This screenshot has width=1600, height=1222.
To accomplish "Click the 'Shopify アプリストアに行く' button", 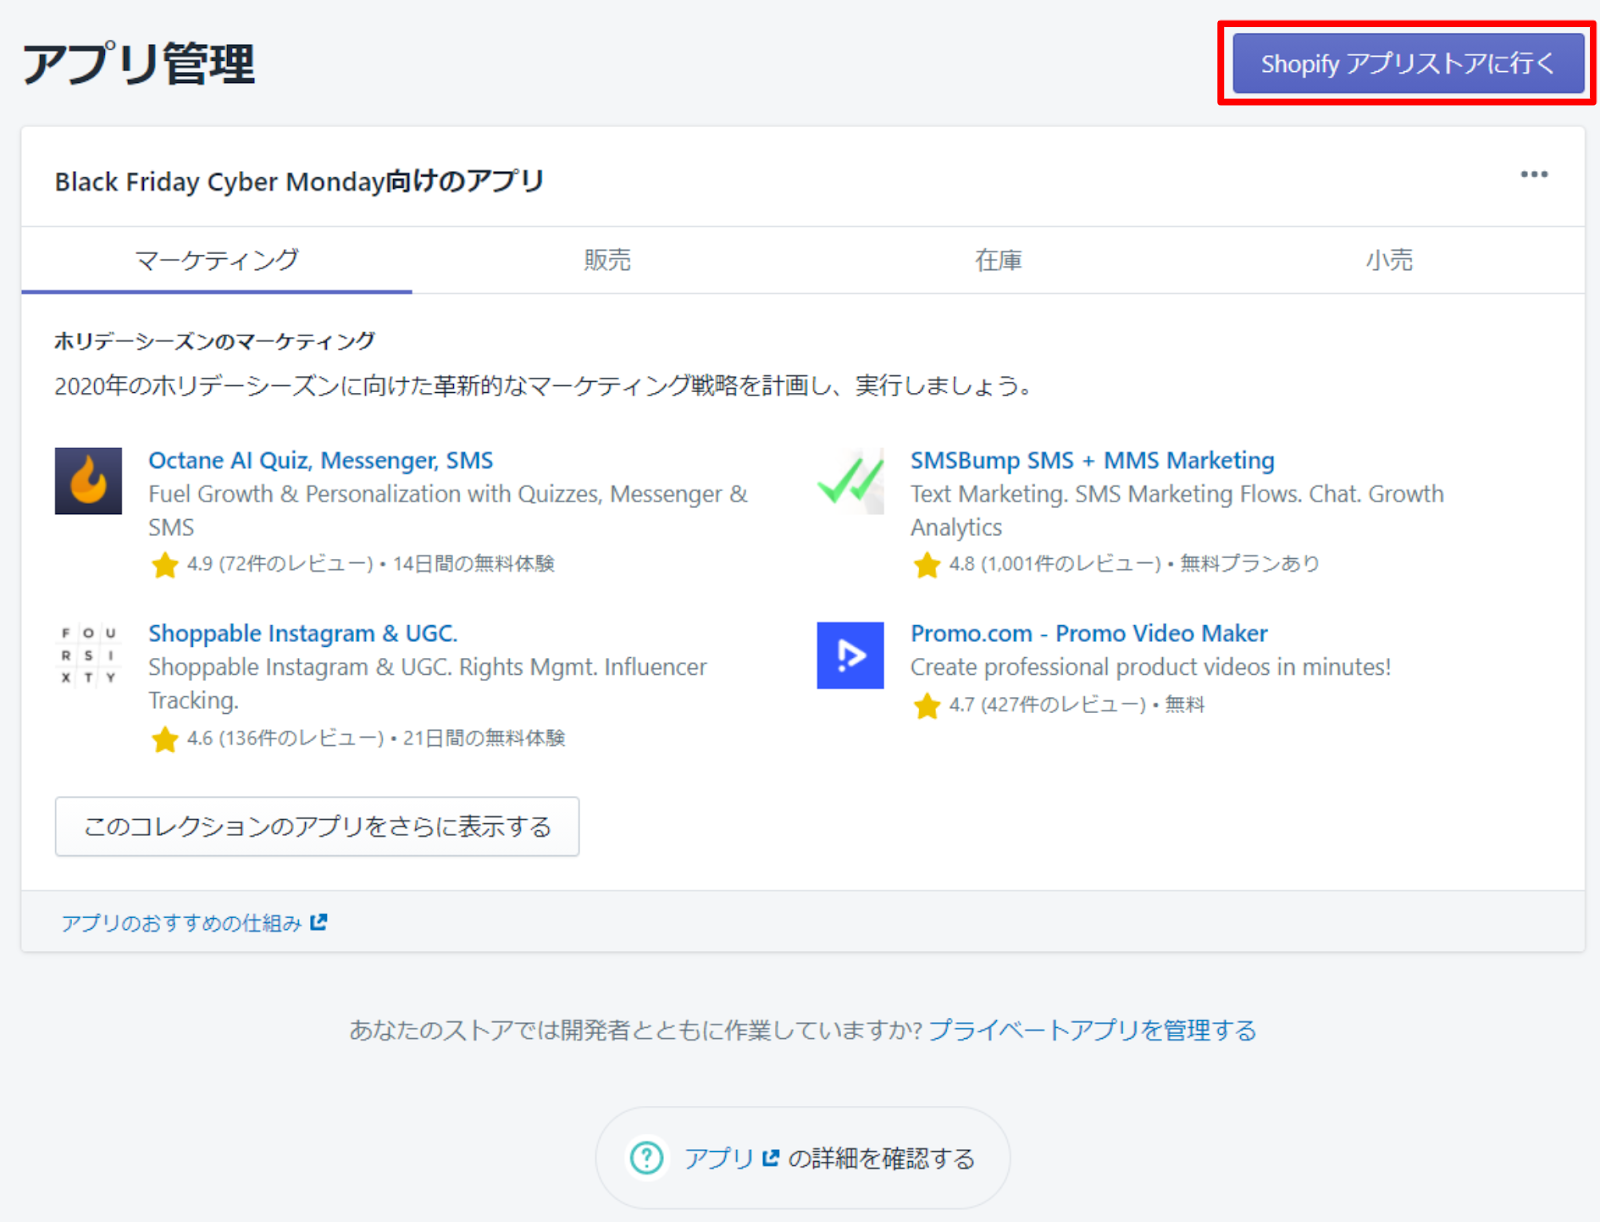I will [1407, 63].
